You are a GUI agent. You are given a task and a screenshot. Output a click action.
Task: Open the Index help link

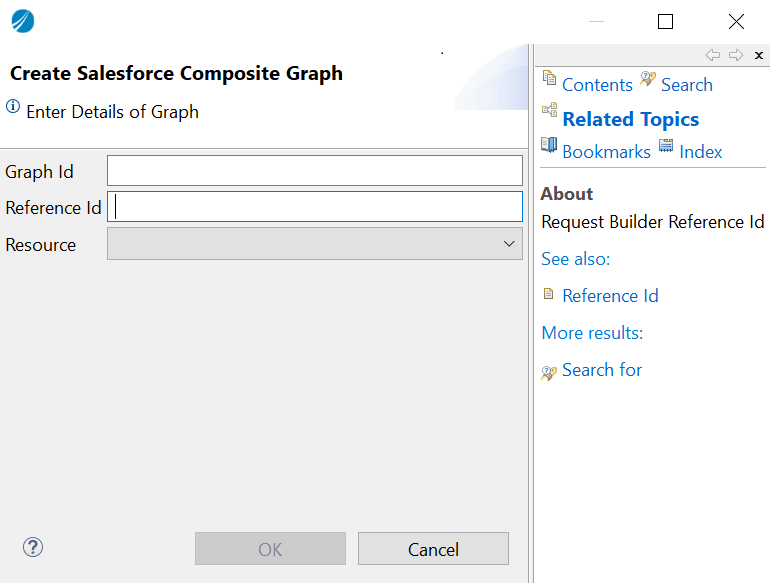(x=700, y=152)
